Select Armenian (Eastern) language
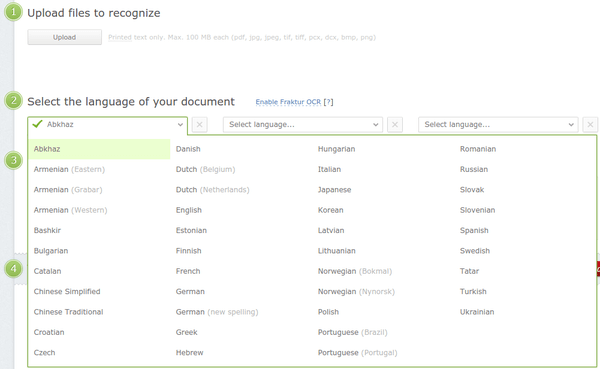 (x=69, y=169)
